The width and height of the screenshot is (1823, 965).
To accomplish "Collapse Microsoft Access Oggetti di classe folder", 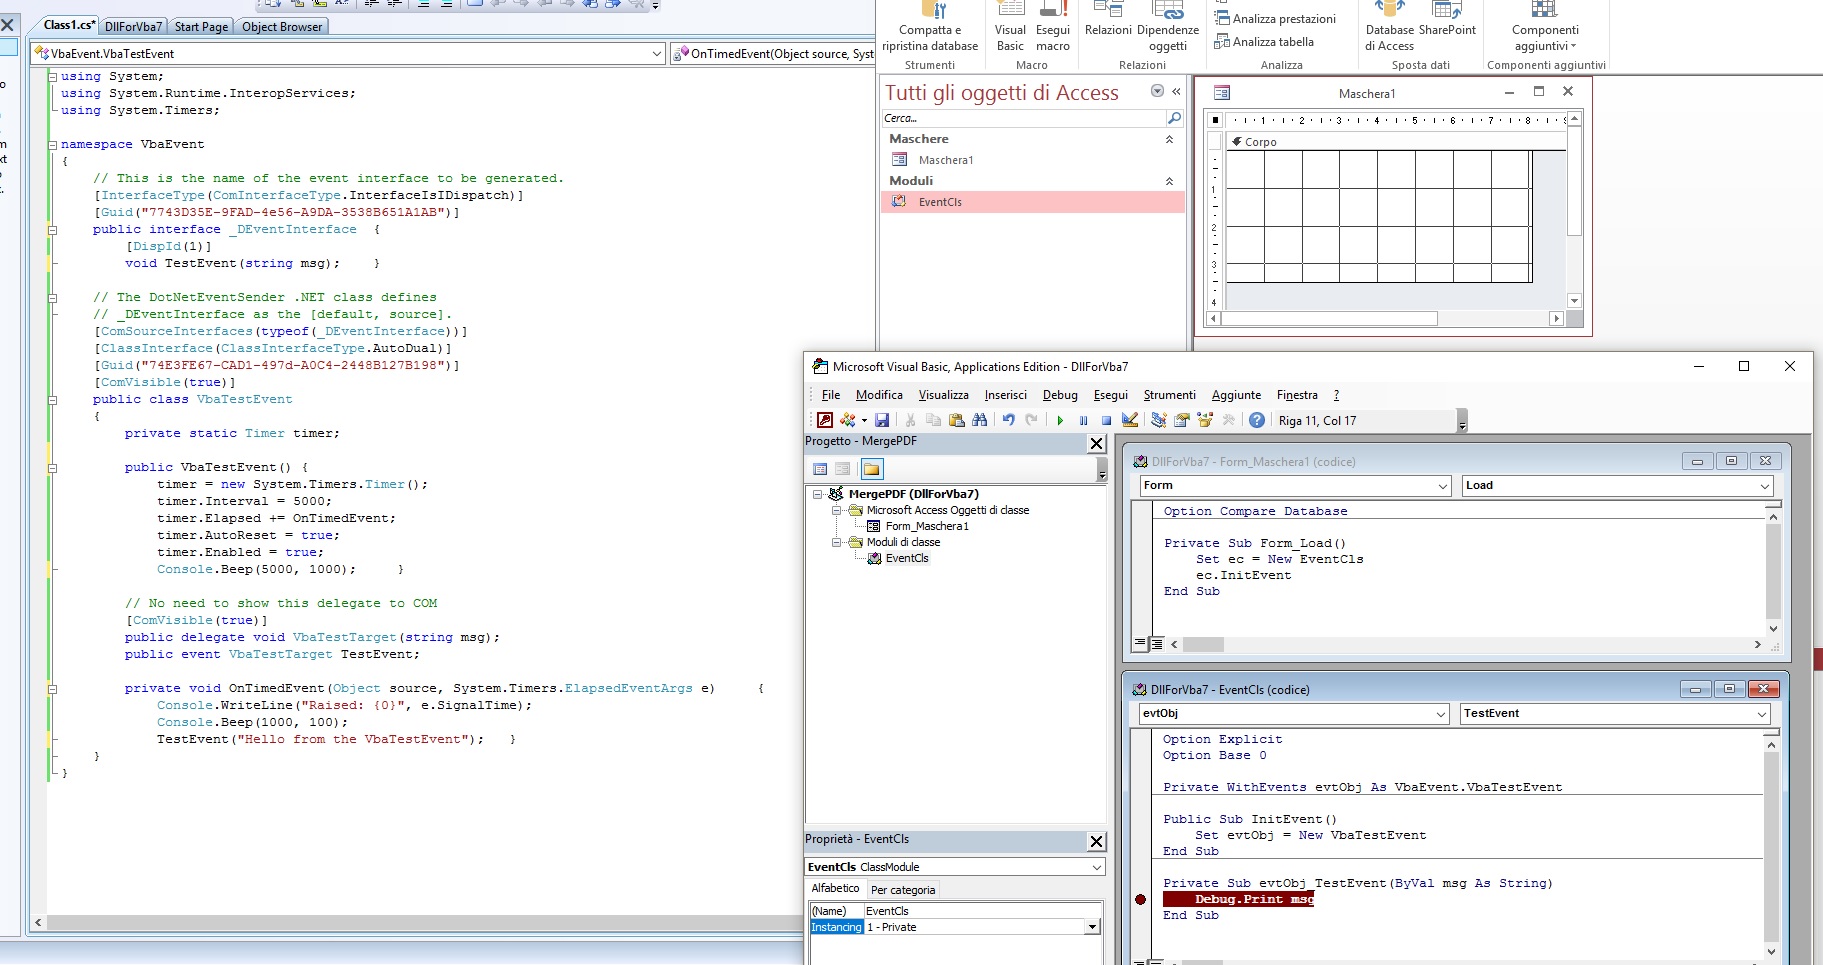I will tap(837, 510).
